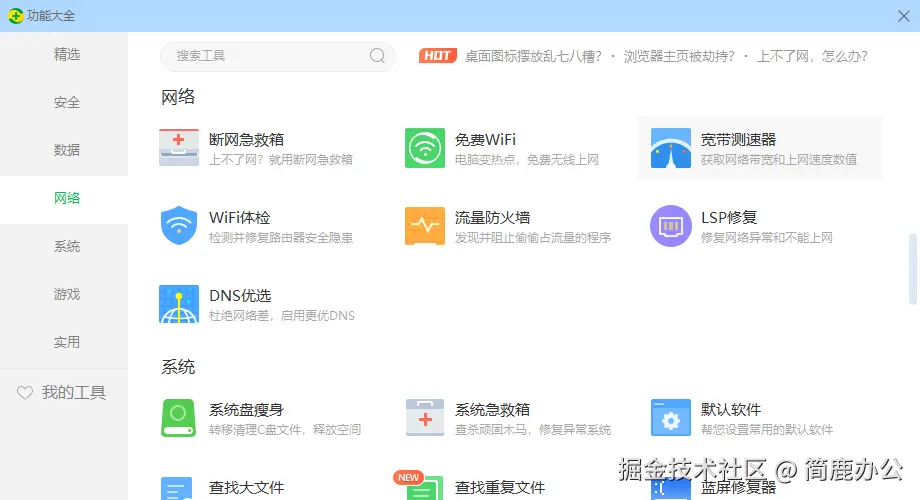Click the 免费WiFi title text
Viewport: 920px width, 500px height.
(485, 140)
